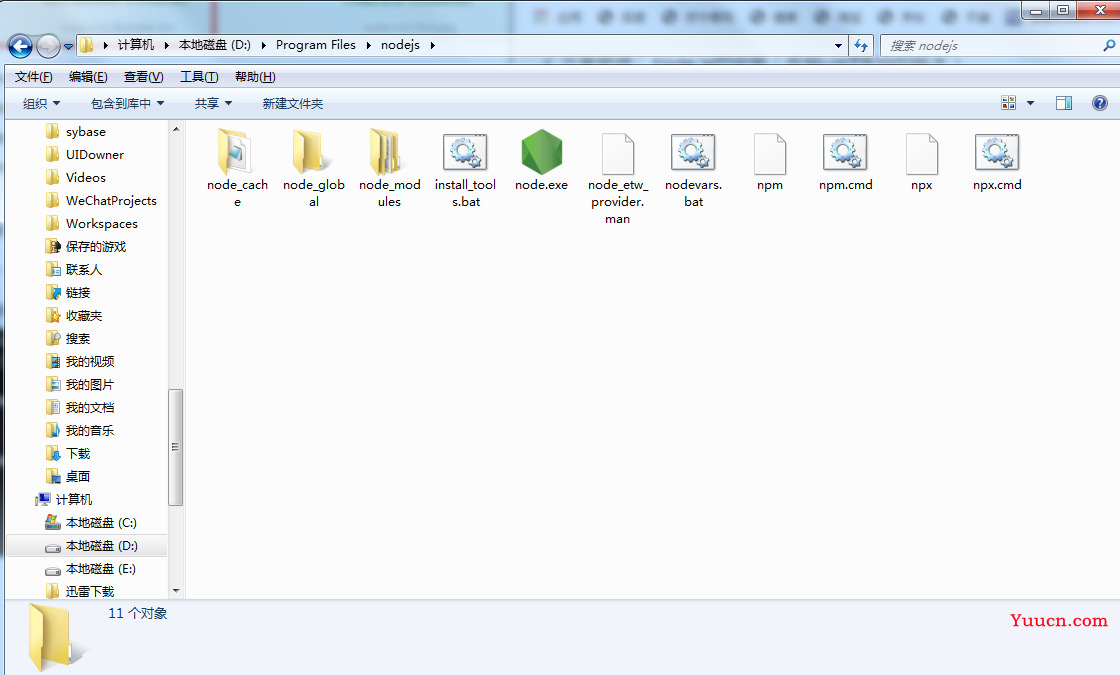Select 计算机 node in the navigation tree
The width and height of the screenshot is (1120, 675).
pyautogui.click(x=74, y=499)
